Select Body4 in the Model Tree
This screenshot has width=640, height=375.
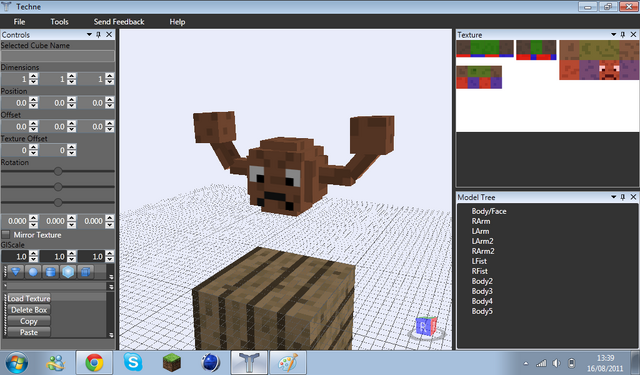pos(482,301)
